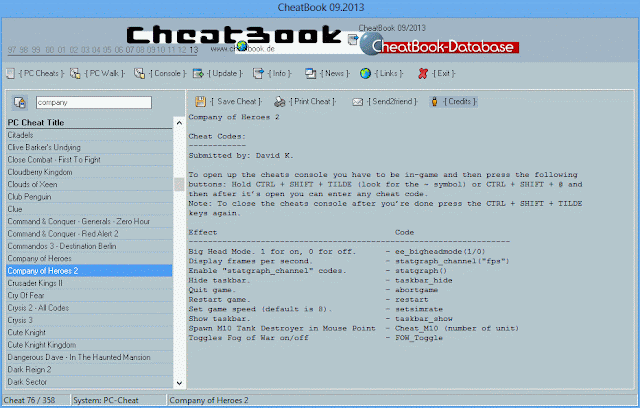The height and width of the screenshot is (408, 640).
Task: Open the PC Walk label
Action: [x=104, y=73]
